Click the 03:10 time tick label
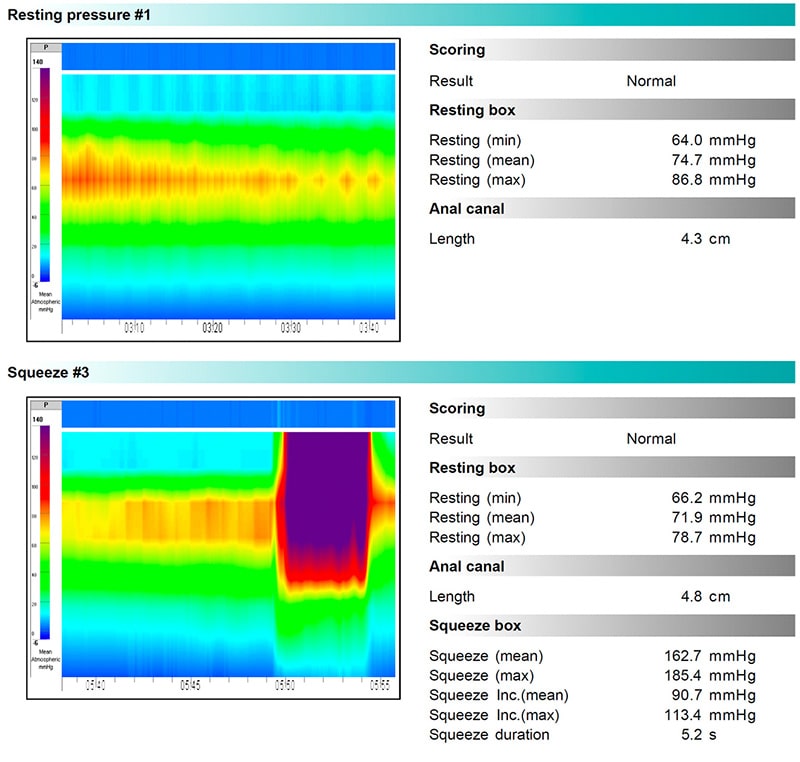The image size is (800, 762). pos(134,327)
